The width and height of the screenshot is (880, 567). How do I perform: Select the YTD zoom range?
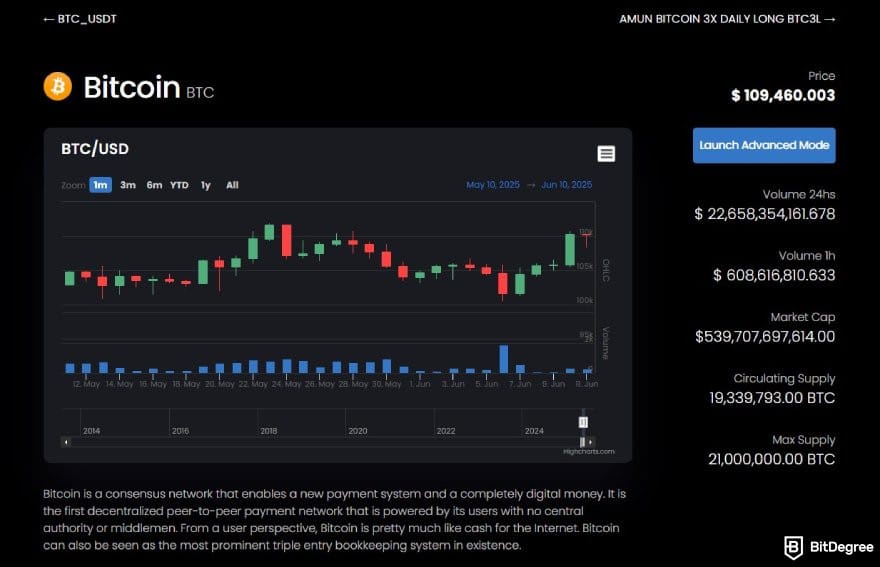click(180, 185)
